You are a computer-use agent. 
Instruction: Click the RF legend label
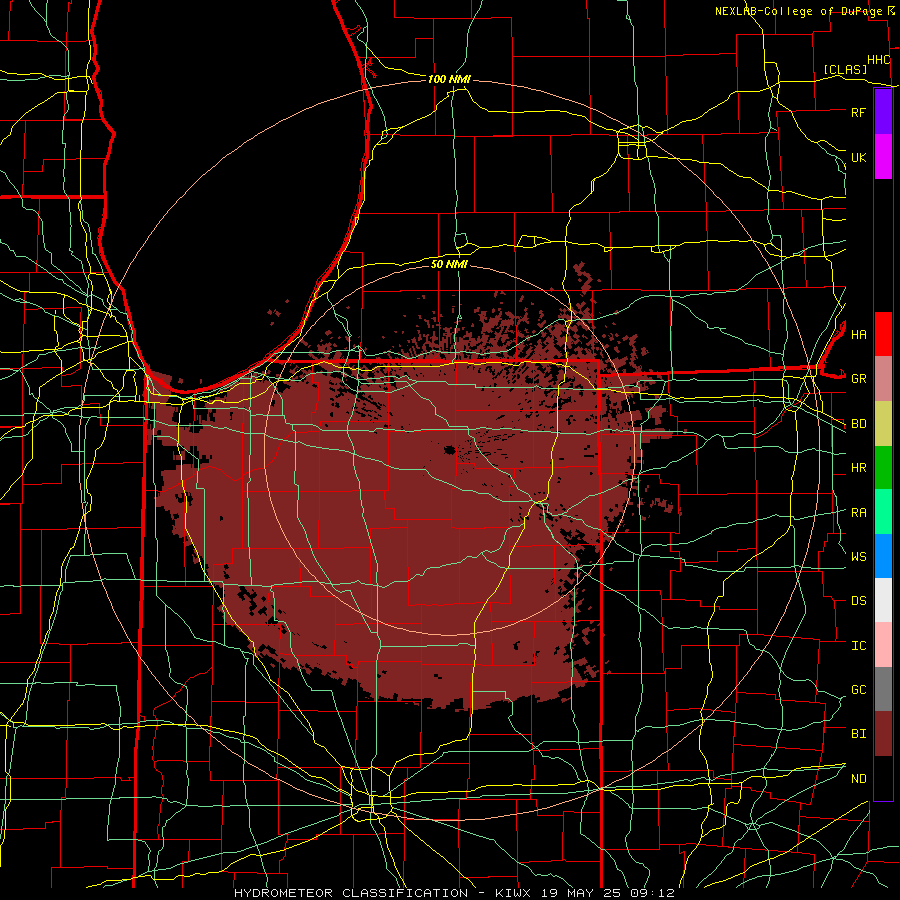[x=858, y=112]
